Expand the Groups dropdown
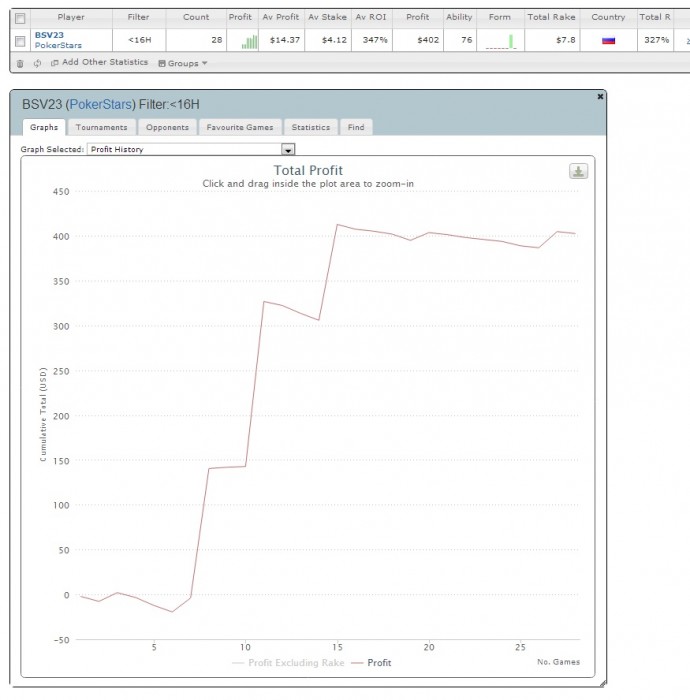This screenshot has width=690, height=700. 183,63
